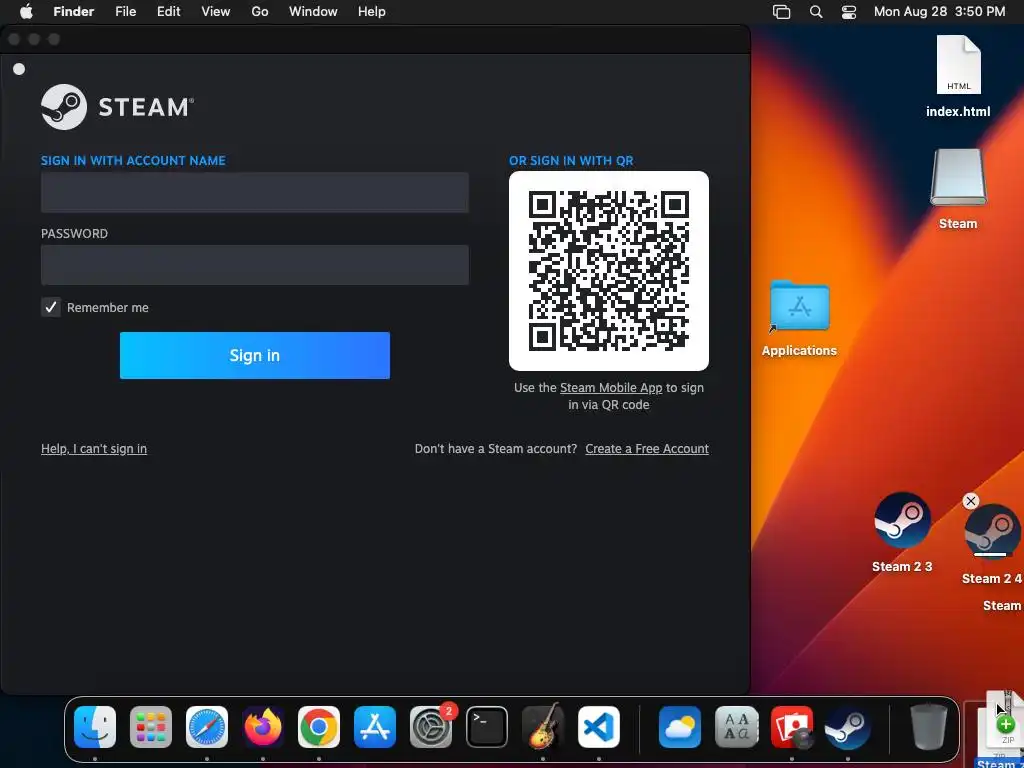Open Firefox from the Dock
The height and width of the screenshot is (768, 1024).
[263, 727]
